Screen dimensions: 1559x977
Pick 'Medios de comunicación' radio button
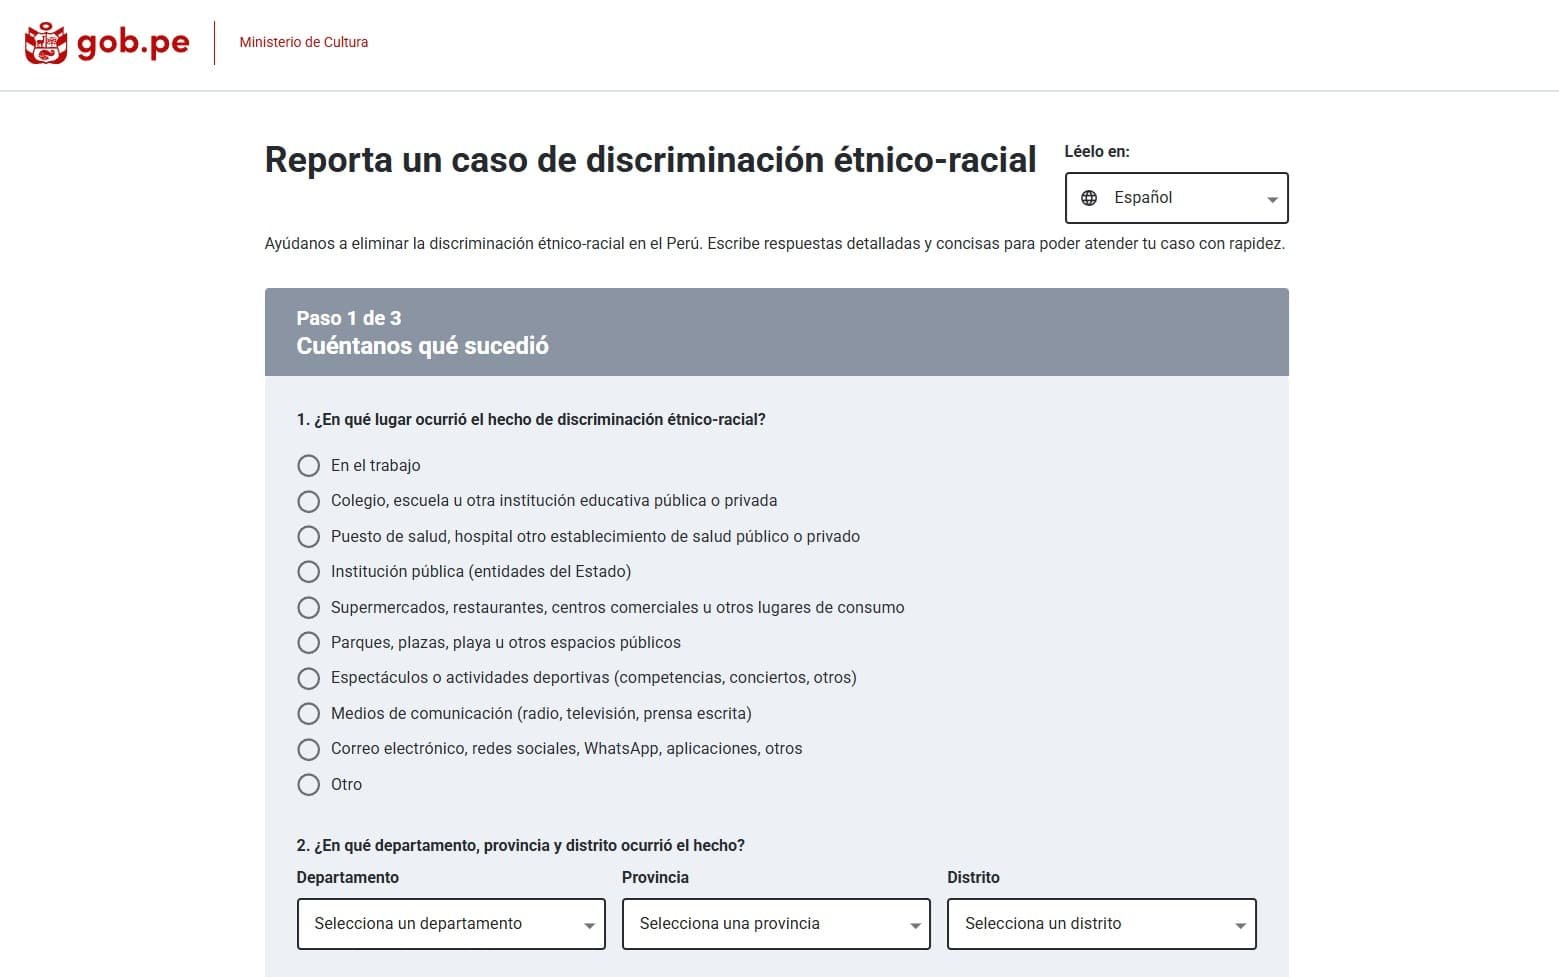(x=309, y=714)
